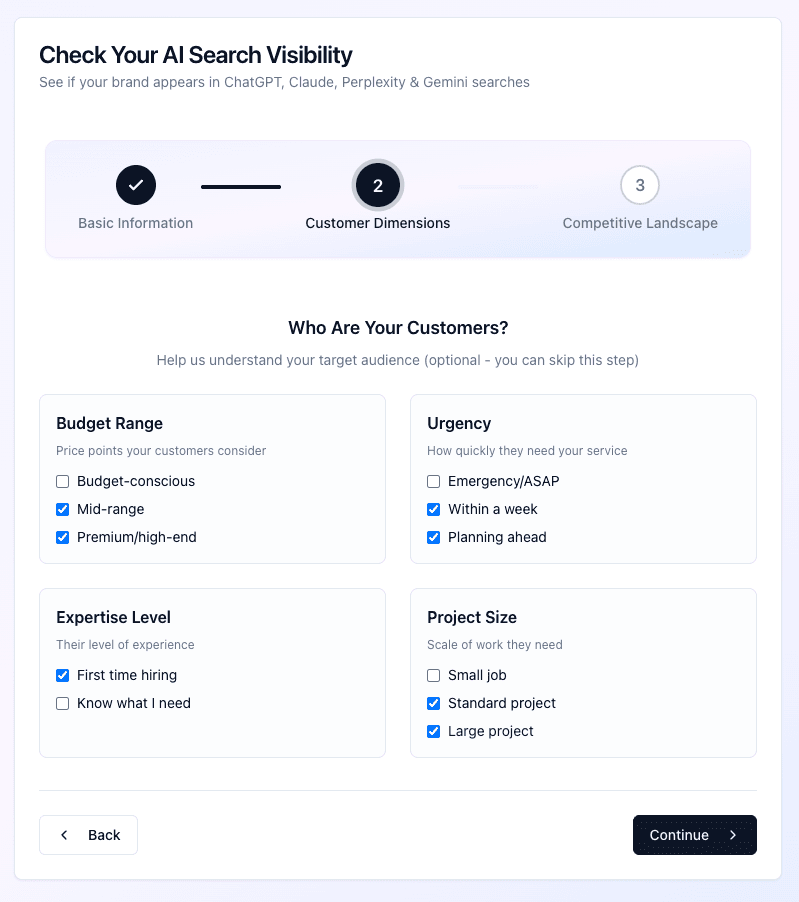Click the right arrow icon on Continue button

click(x=732, y=835)
